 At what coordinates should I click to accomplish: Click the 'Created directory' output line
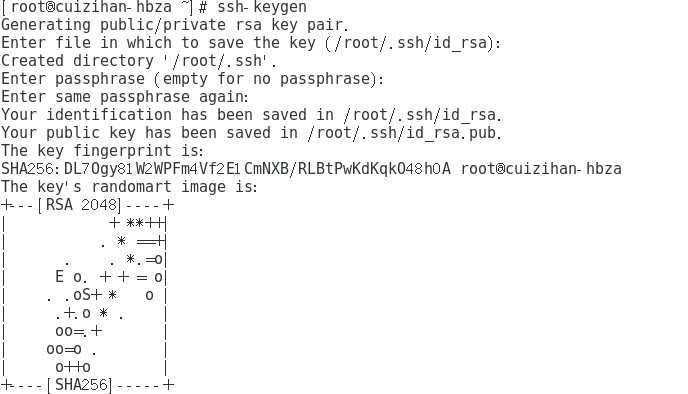(x=139, y=61)
